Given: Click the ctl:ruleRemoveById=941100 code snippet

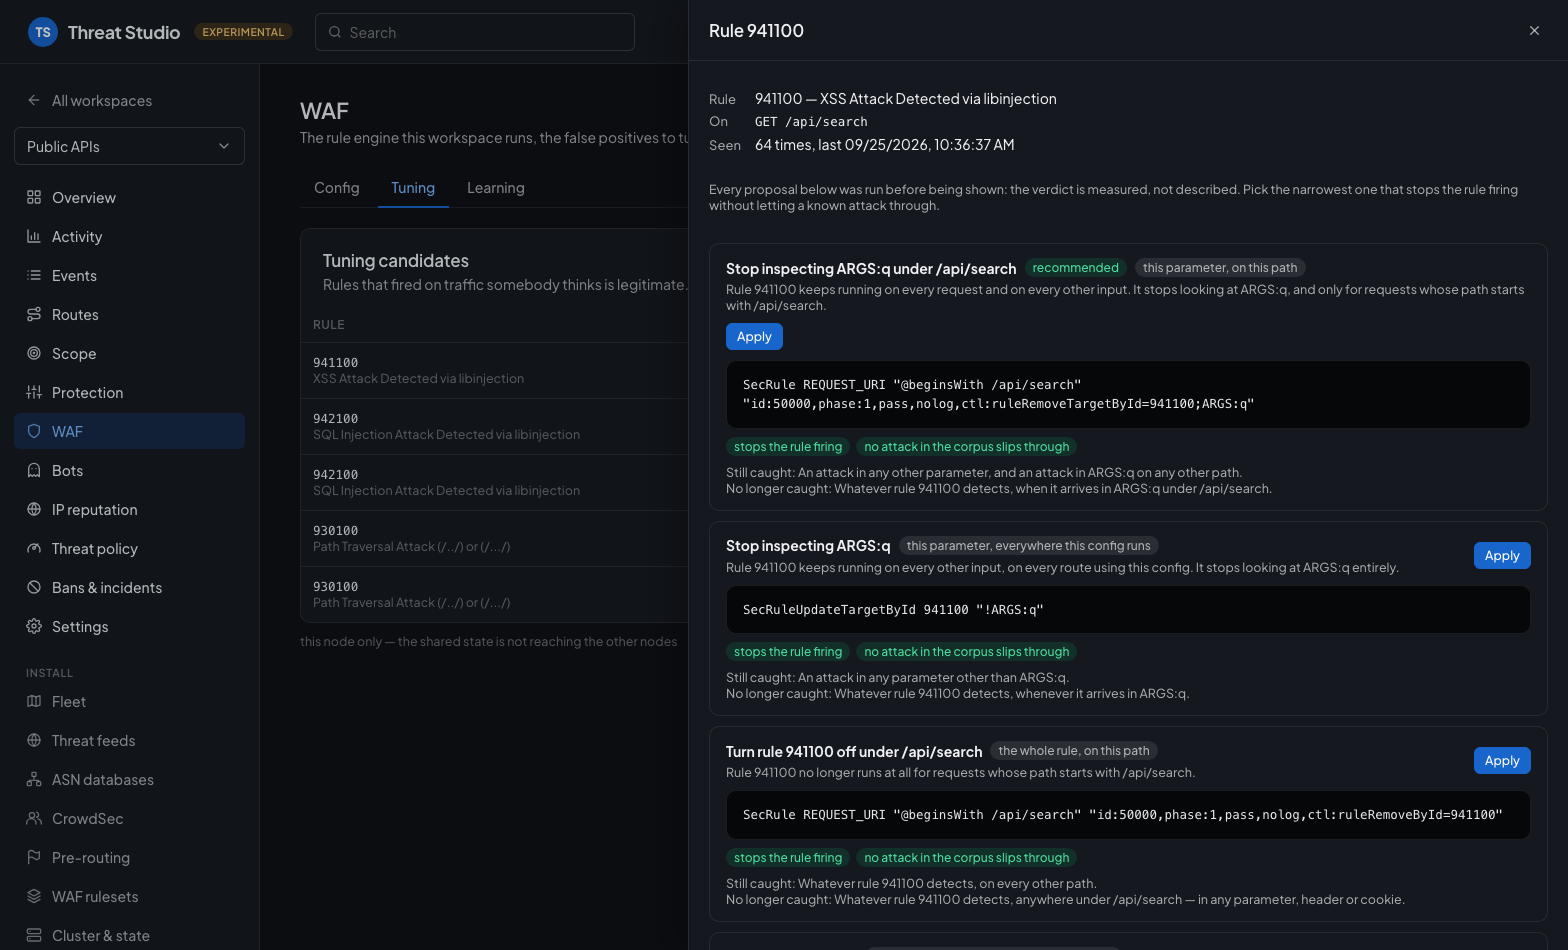Looking at the screenshot, I should pyautogui.click(x=1128, y=815).
